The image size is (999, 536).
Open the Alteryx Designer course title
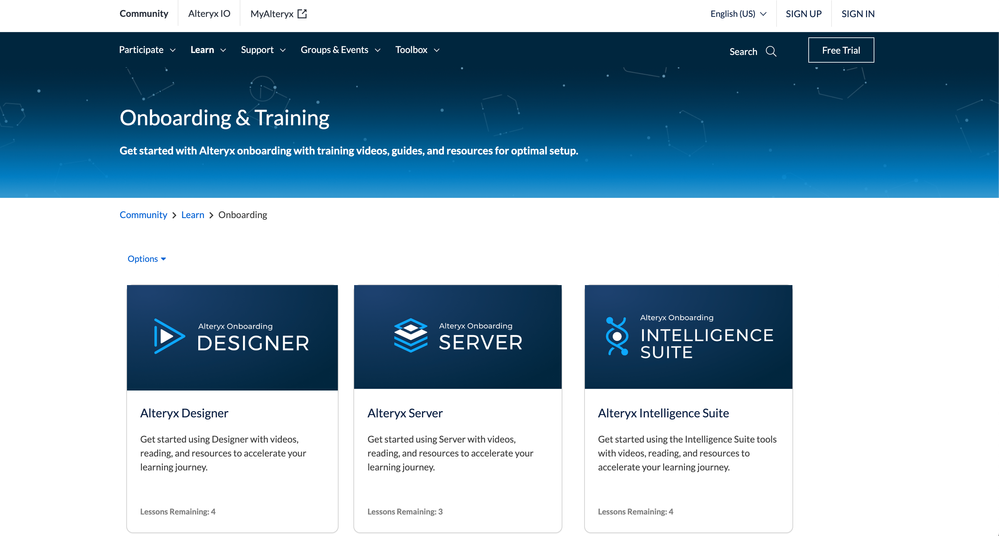(x=184, y=413)
